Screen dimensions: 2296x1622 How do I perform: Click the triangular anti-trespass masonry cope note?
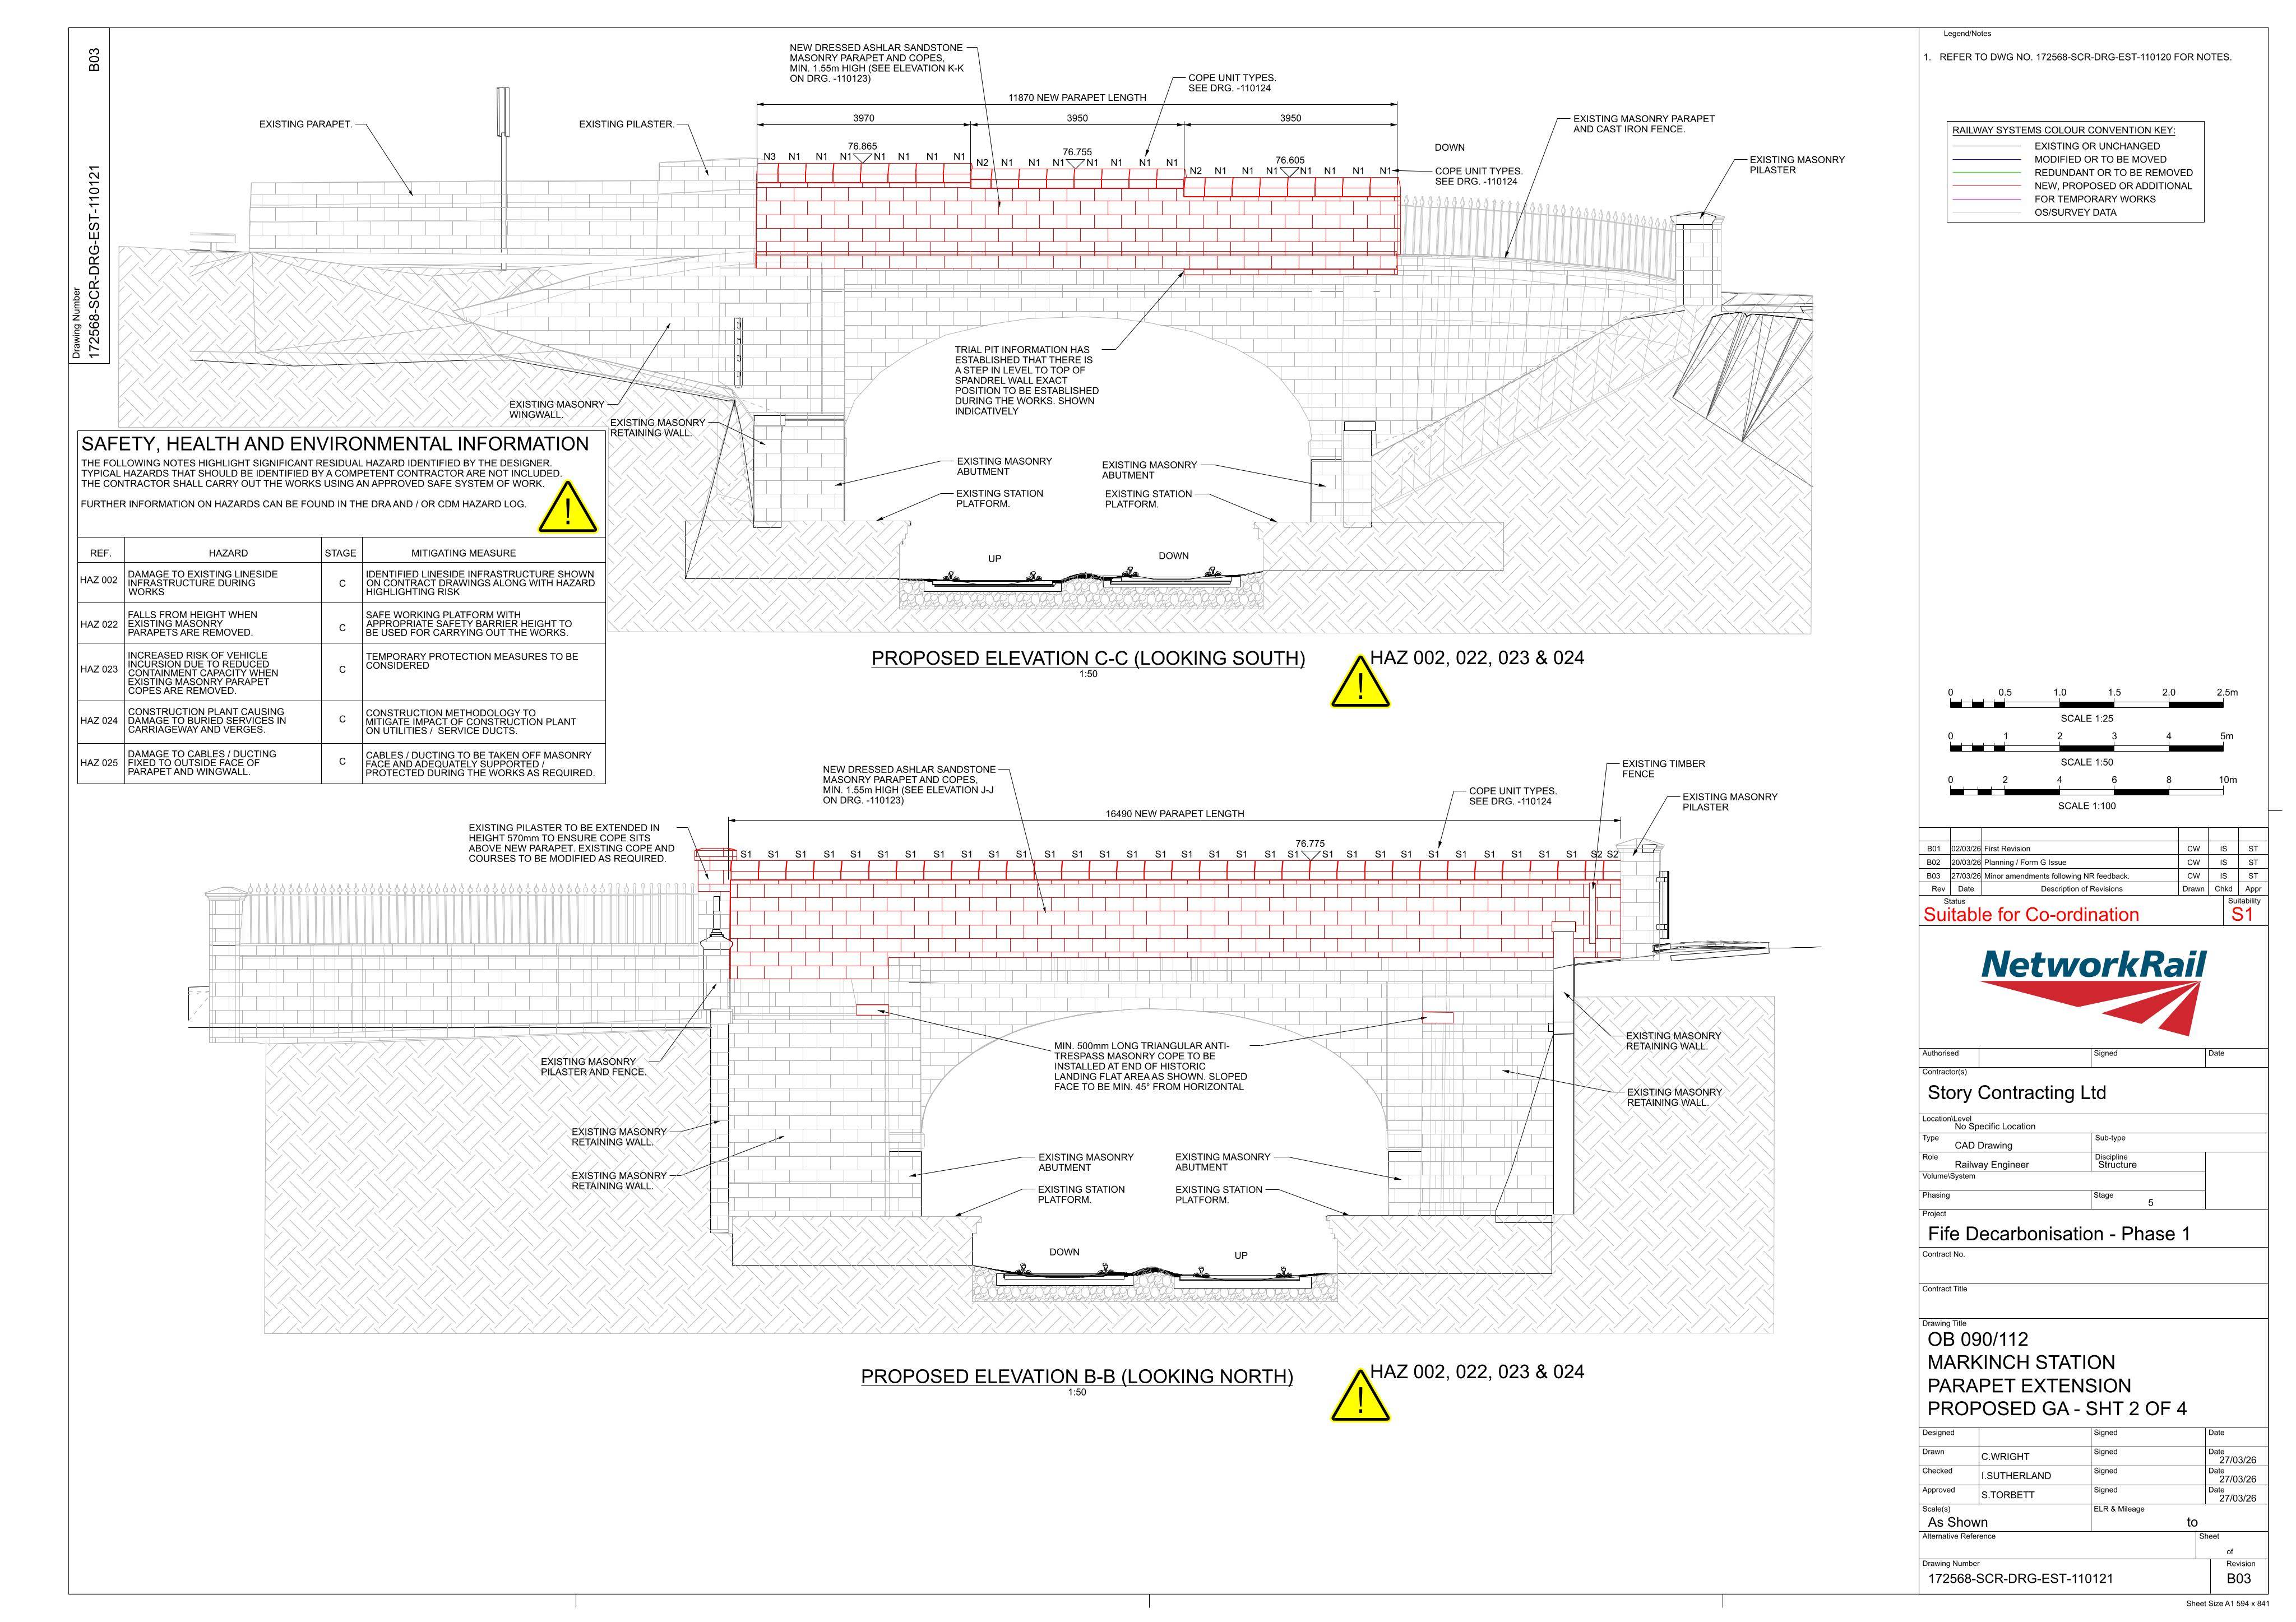pos(1150,1066)
